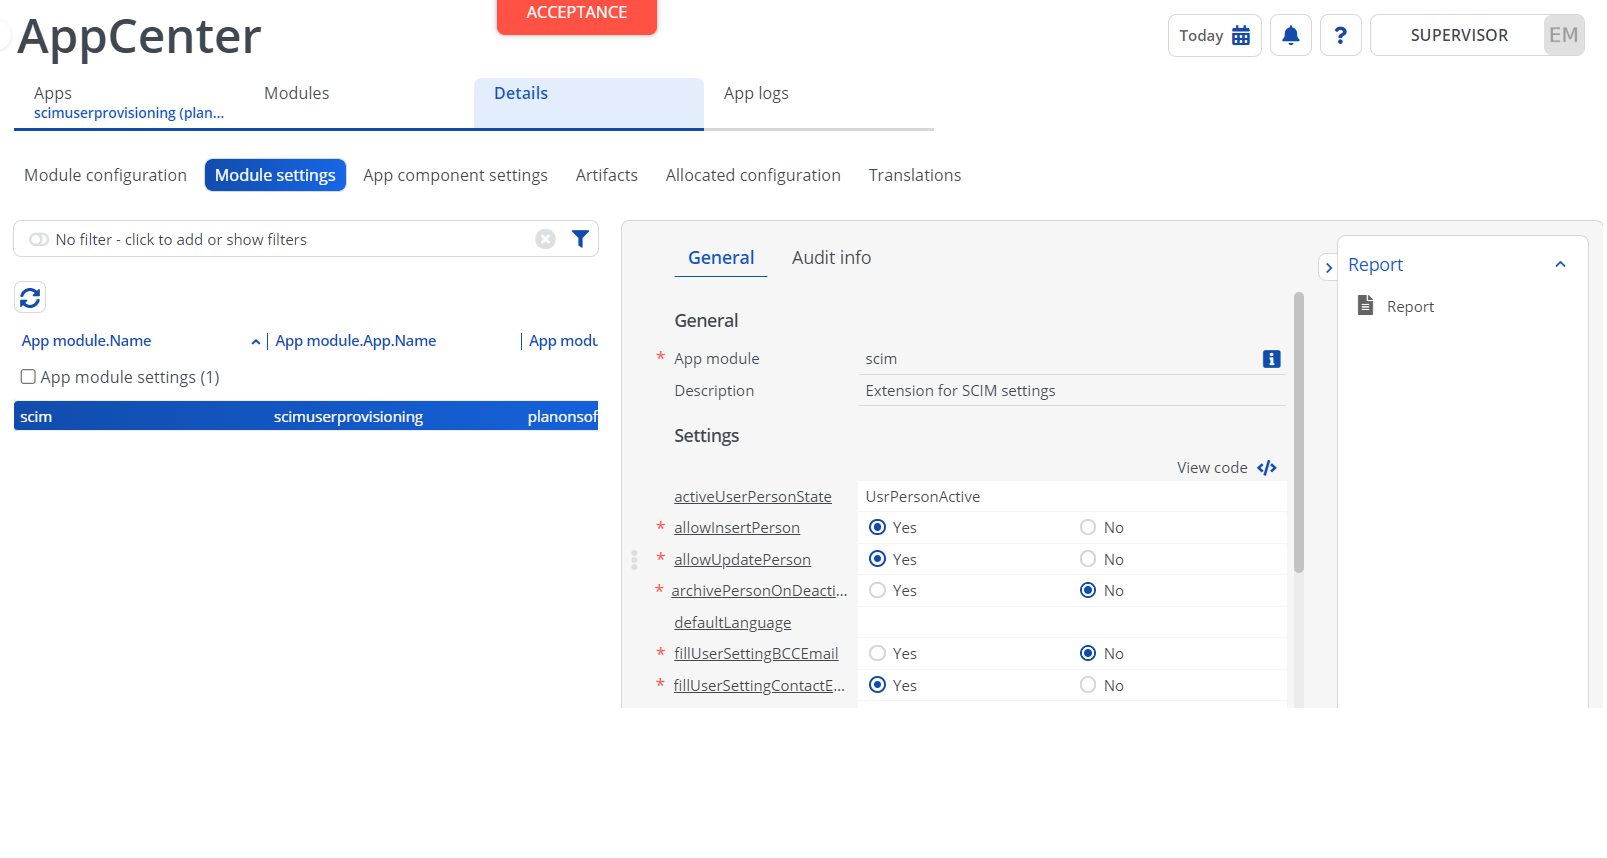Viewport: 1607px width, 858px height.
Task: Check the App module settings (1) checkbox
Action: coord(28,377)
